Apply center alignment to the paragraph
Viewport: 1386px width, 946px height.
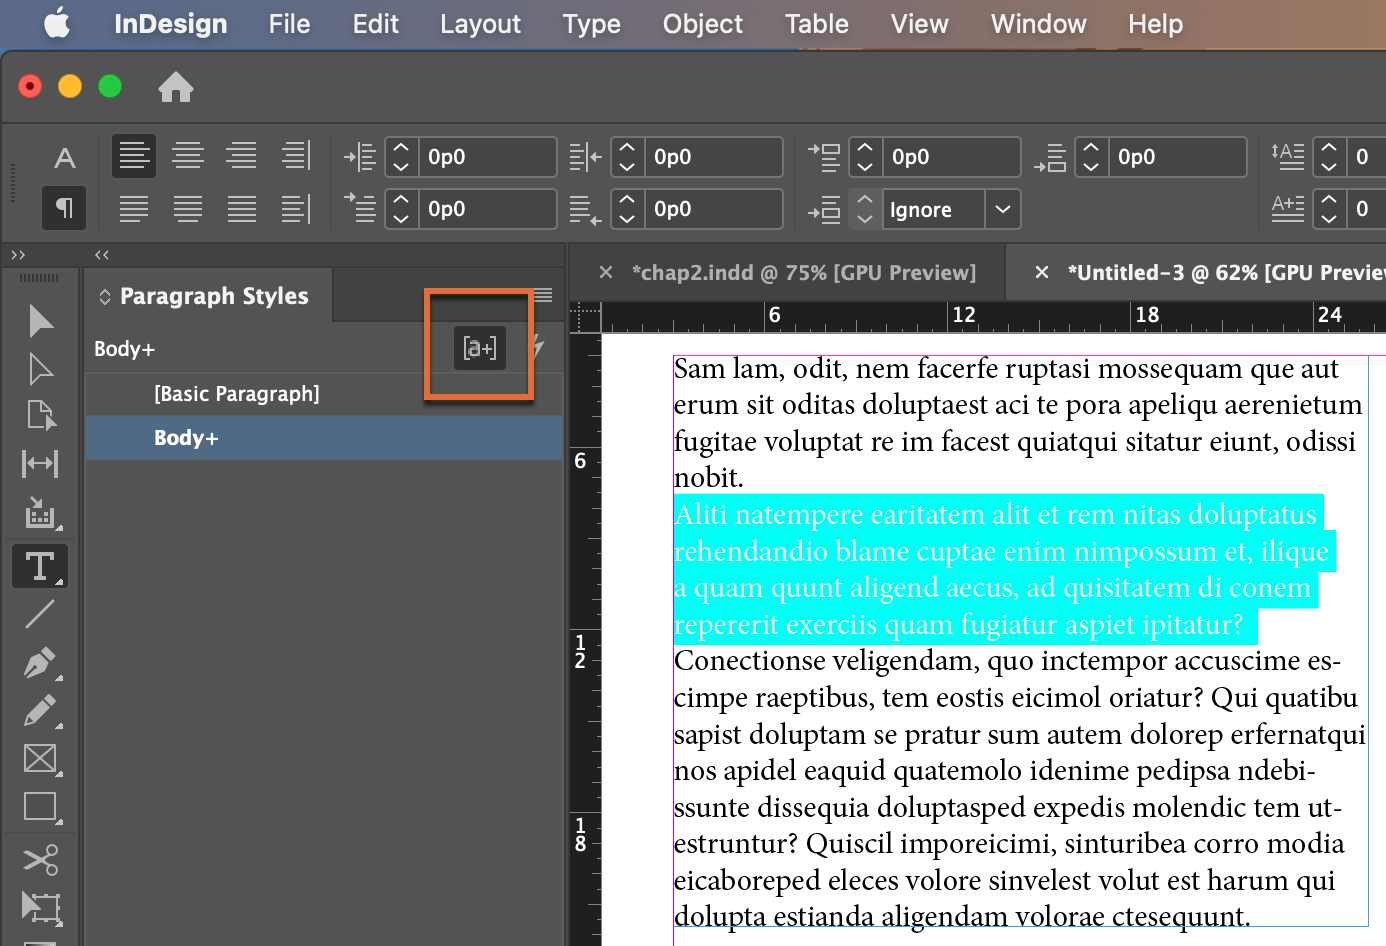188,156
